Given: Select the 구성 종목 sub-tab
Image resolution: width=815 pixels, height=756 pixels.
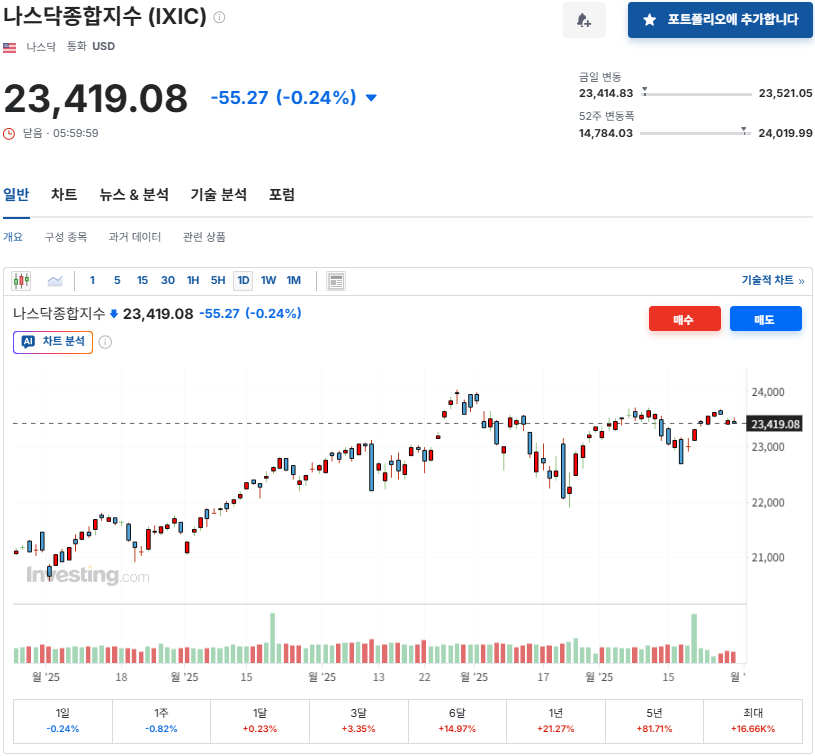Looking at the screenshot, I should tap(65, 237).
